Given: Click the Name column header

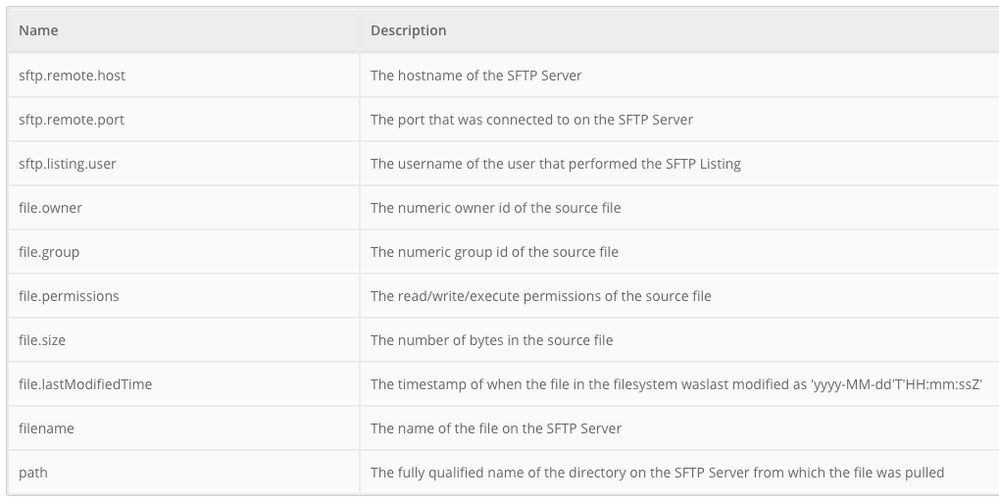Looking at the screenshot, I should click(39, 31).
